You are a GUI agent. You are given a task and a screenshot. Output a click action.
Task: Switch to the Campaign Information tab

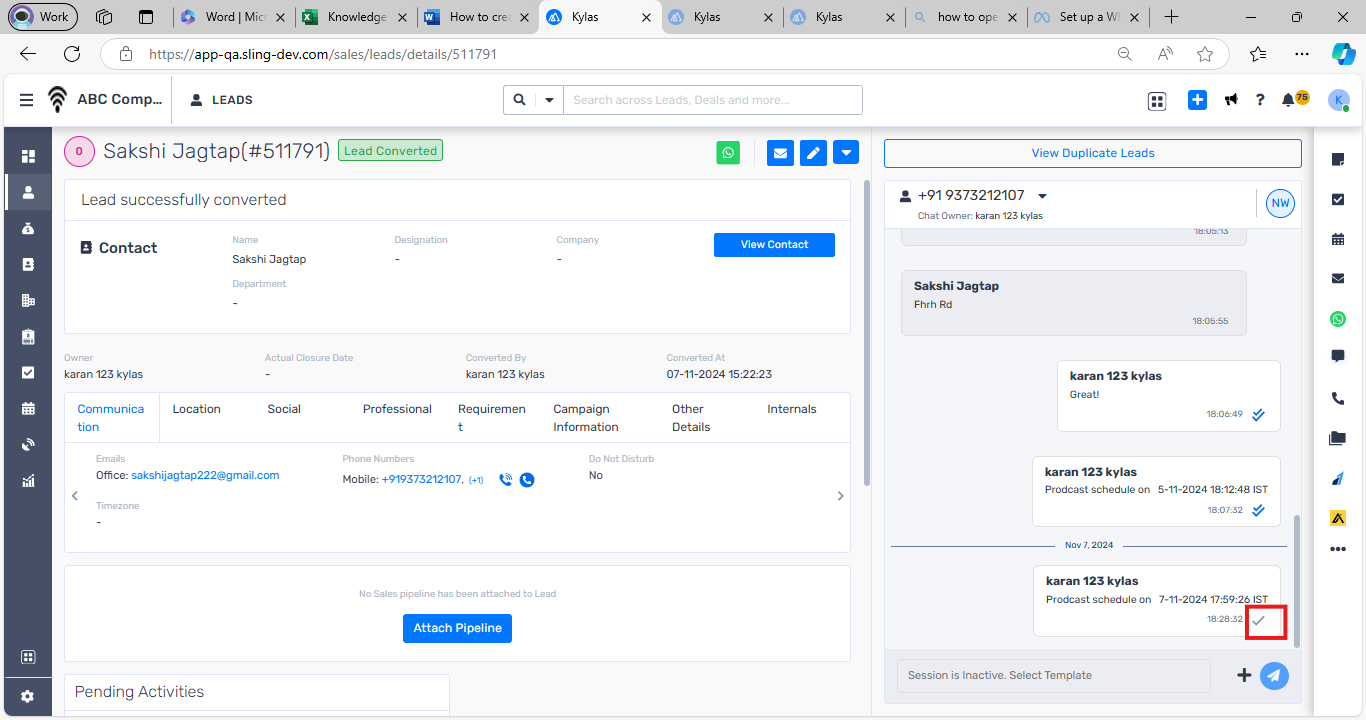[x=586, y=418]
